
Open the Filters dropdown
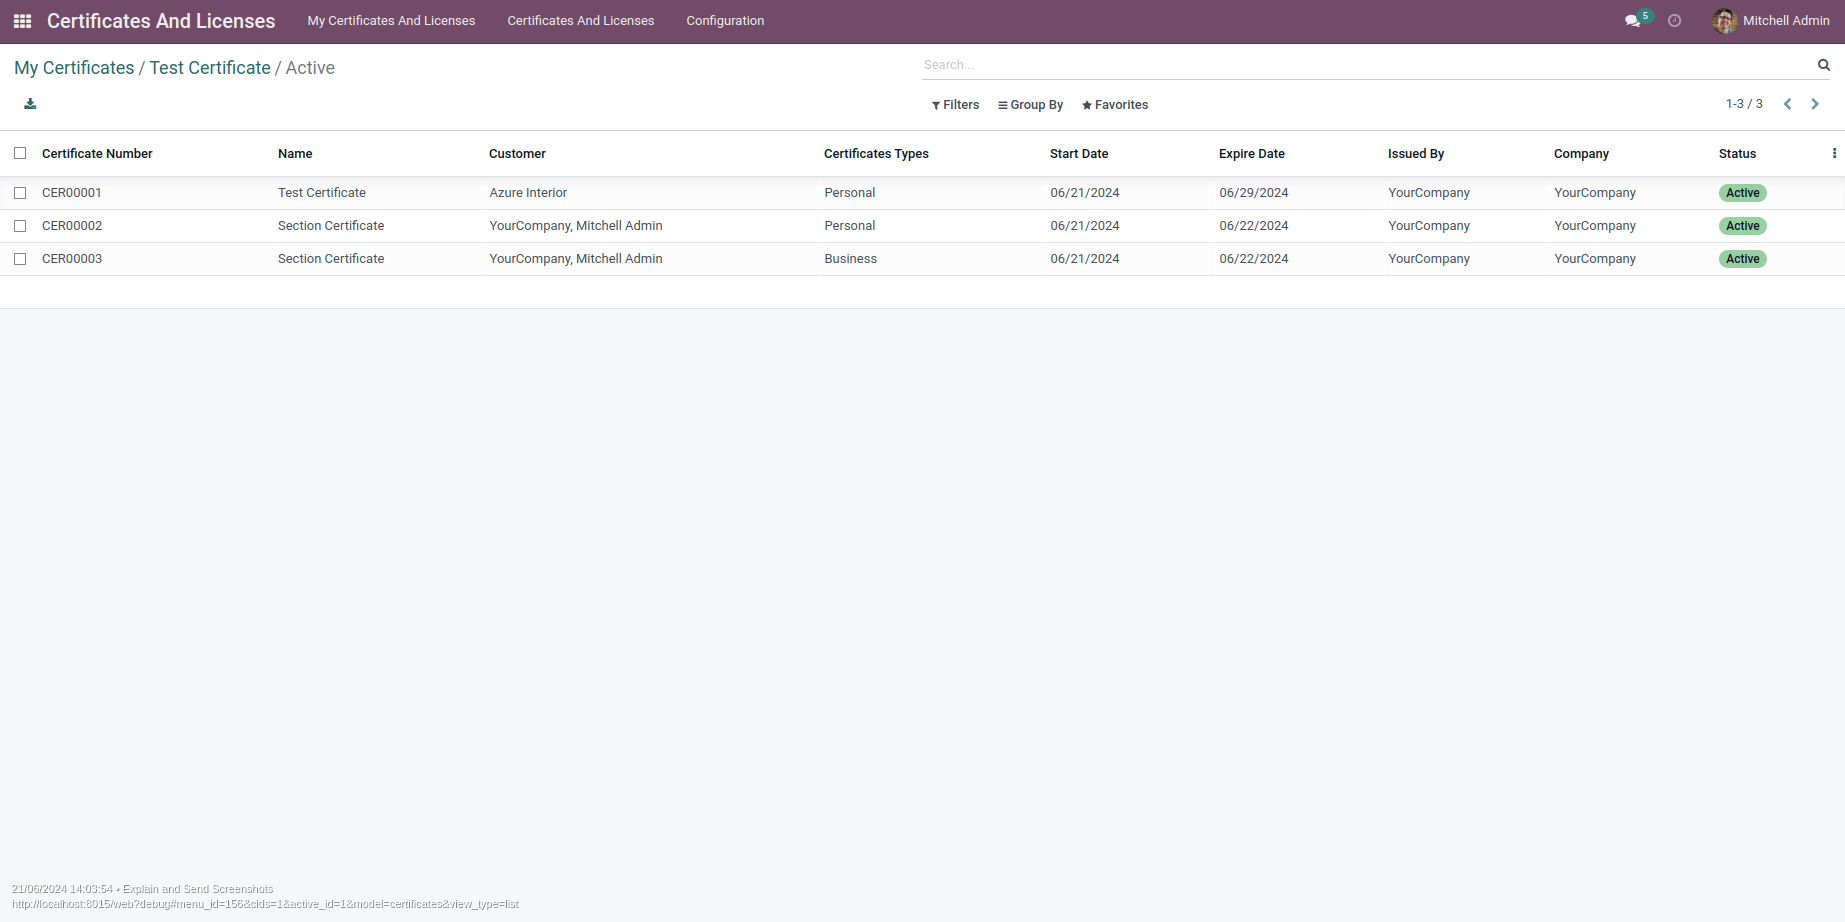point(955,105)
